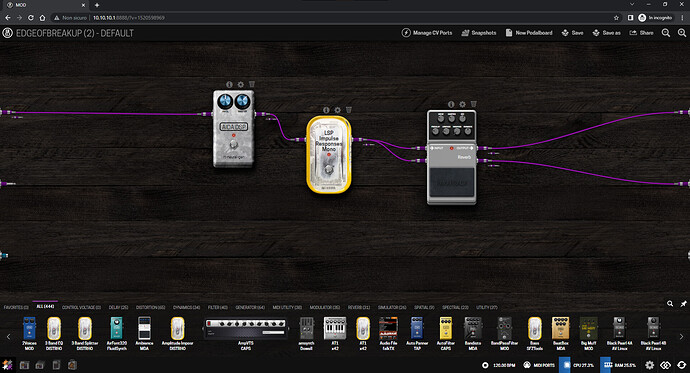This screenshot has height=373, width=690.
Task: Toggle bypass footswitch on LSP Impulse Responses
Action: pyautogui.click(x=328, y=170)
